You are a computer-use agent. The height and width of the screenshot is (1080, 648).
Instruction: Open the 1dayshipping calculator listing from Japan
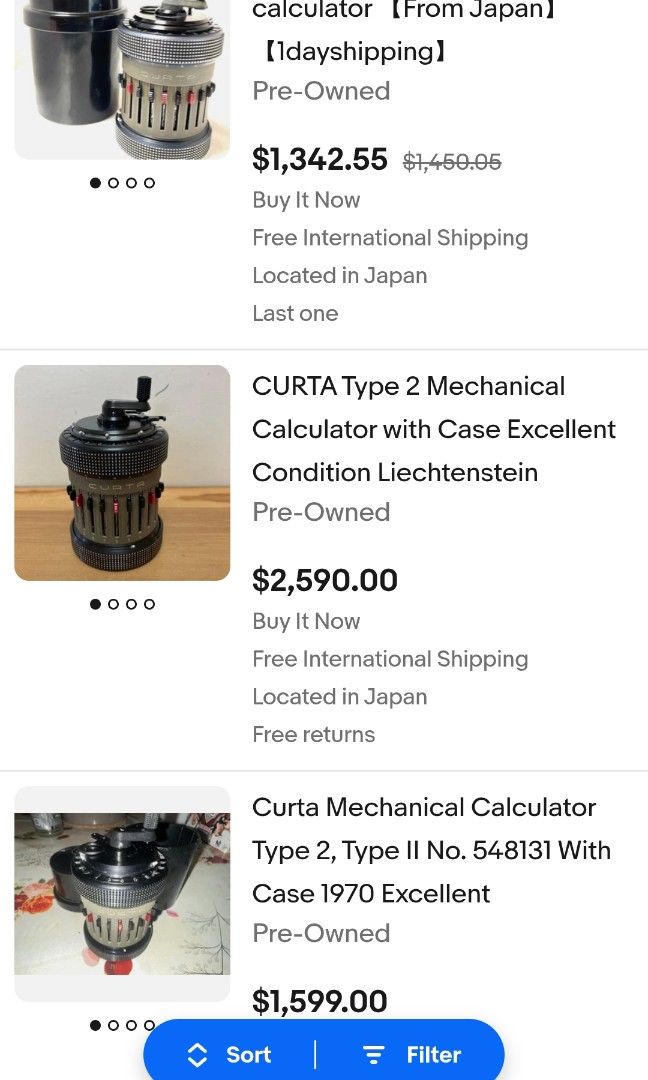tap(400, 30)
